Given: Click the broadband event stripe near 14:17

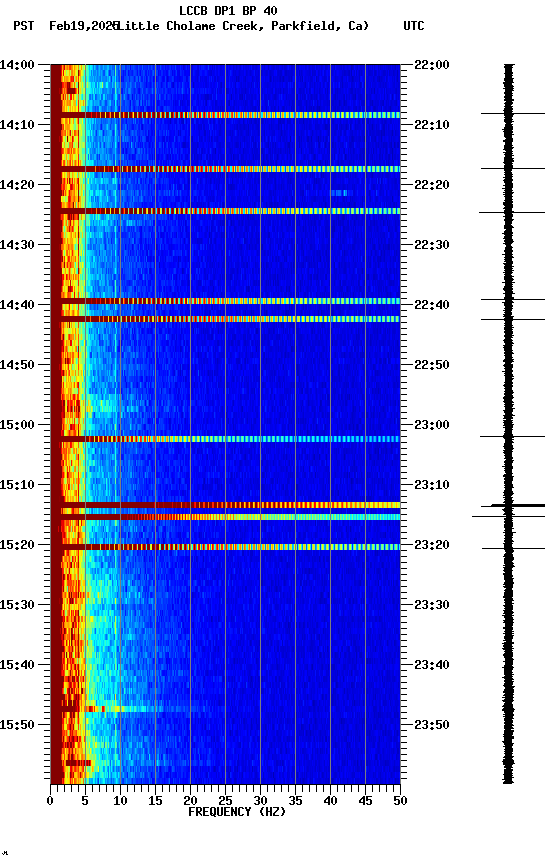Looking at the screenshot, I should click(230, 169).
